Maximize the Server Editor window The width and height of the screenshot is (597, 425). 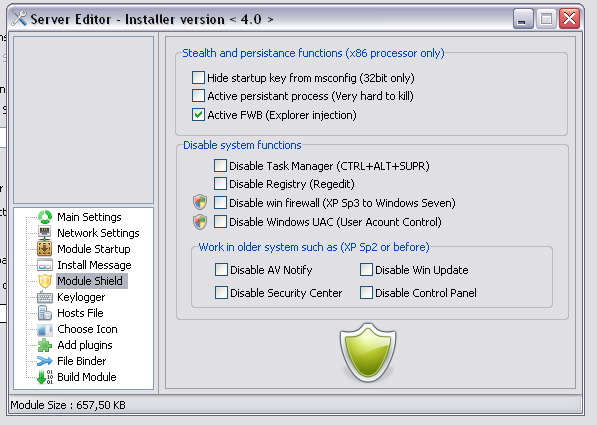[x=546, y=18]
